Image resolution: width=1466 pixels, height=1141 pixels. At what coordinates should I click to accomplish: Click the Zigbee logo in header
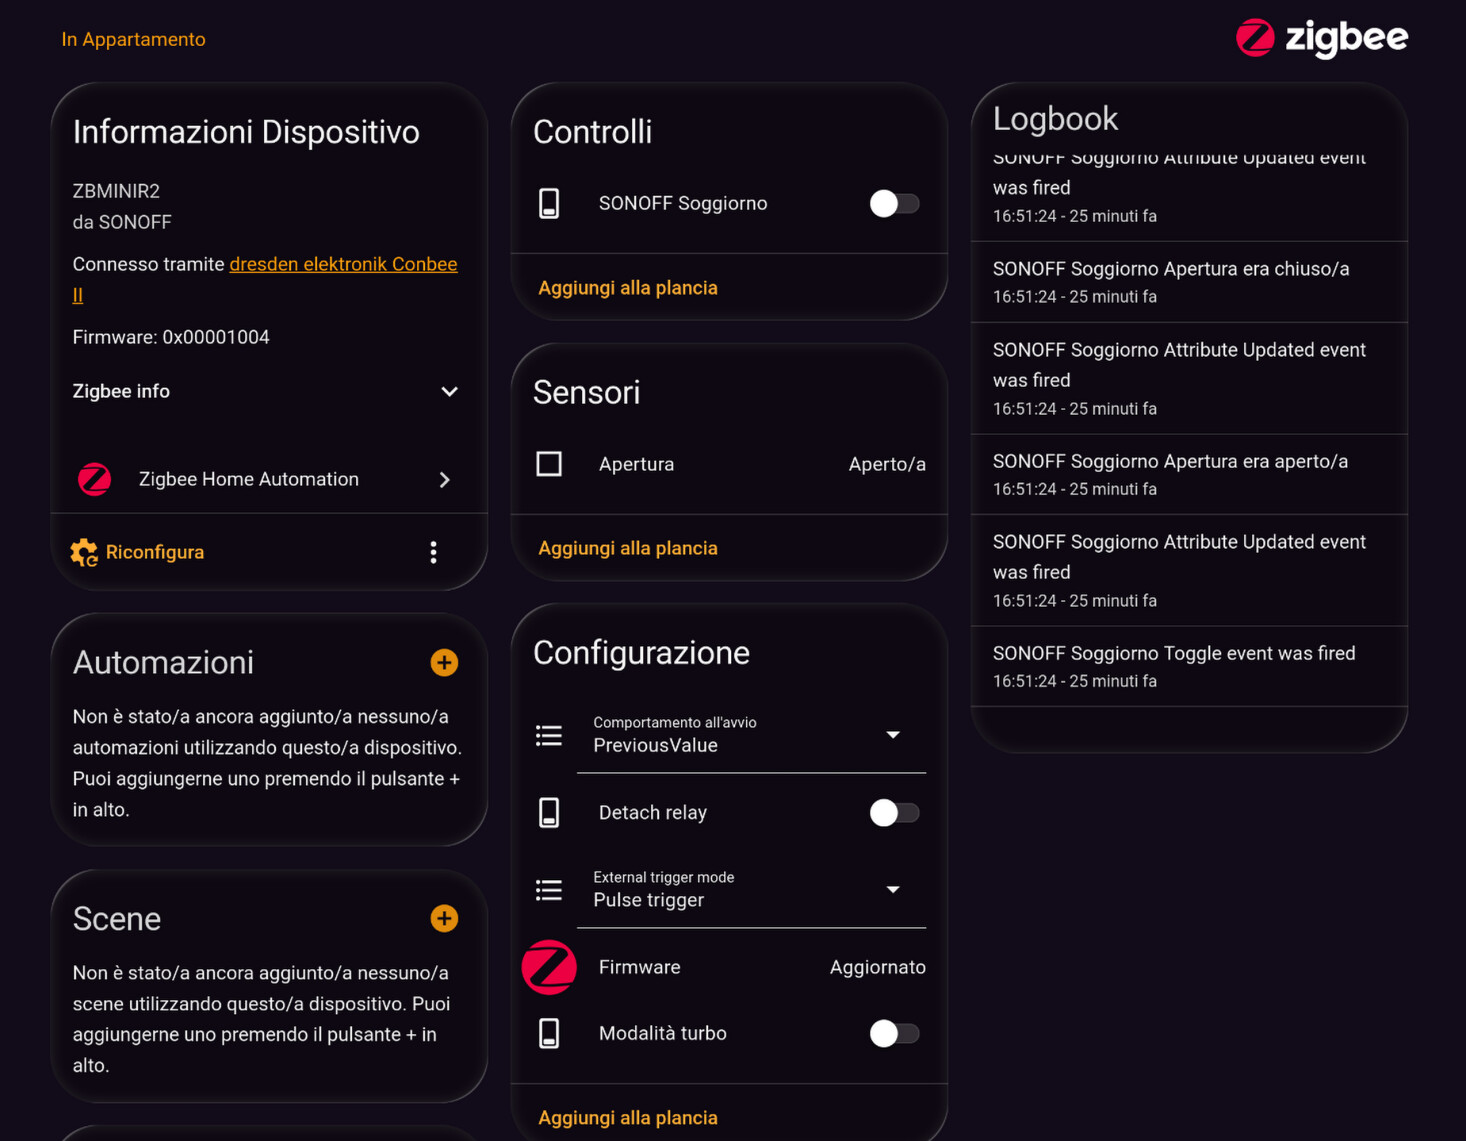click(1321, 39)
